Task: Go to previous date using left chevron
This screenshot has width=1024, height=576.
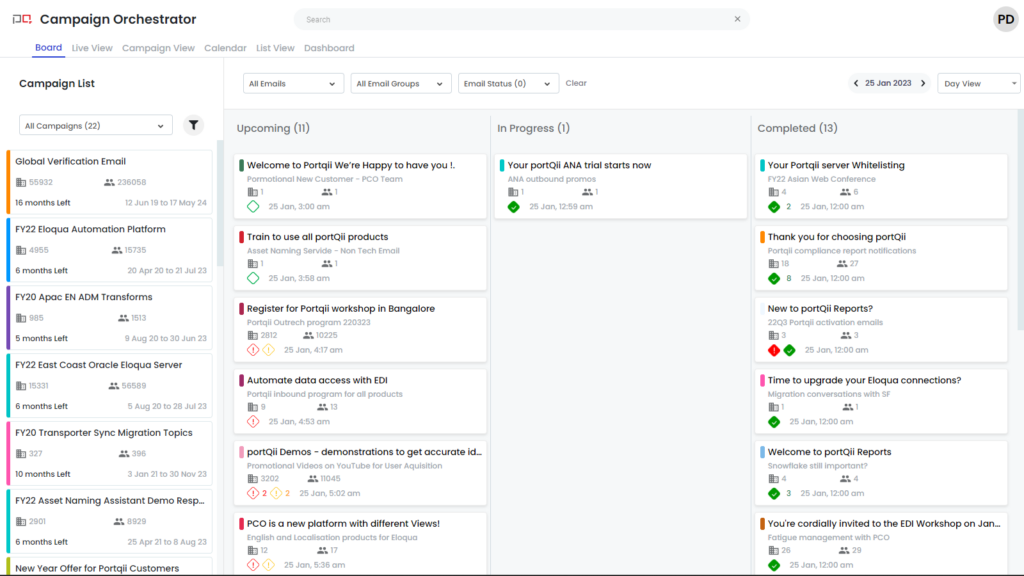Action: tap(856, 84)
